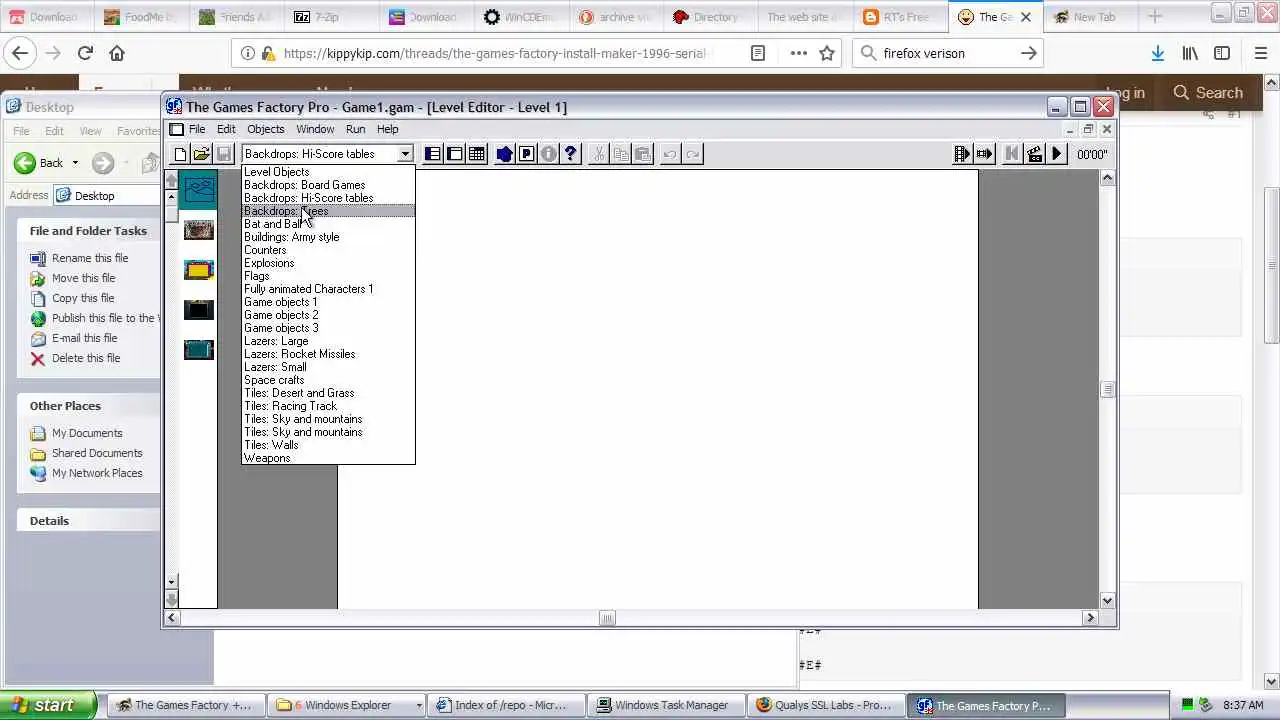
Task: Open the File menu in Games Factory
Action: click(x=197, y=129)
